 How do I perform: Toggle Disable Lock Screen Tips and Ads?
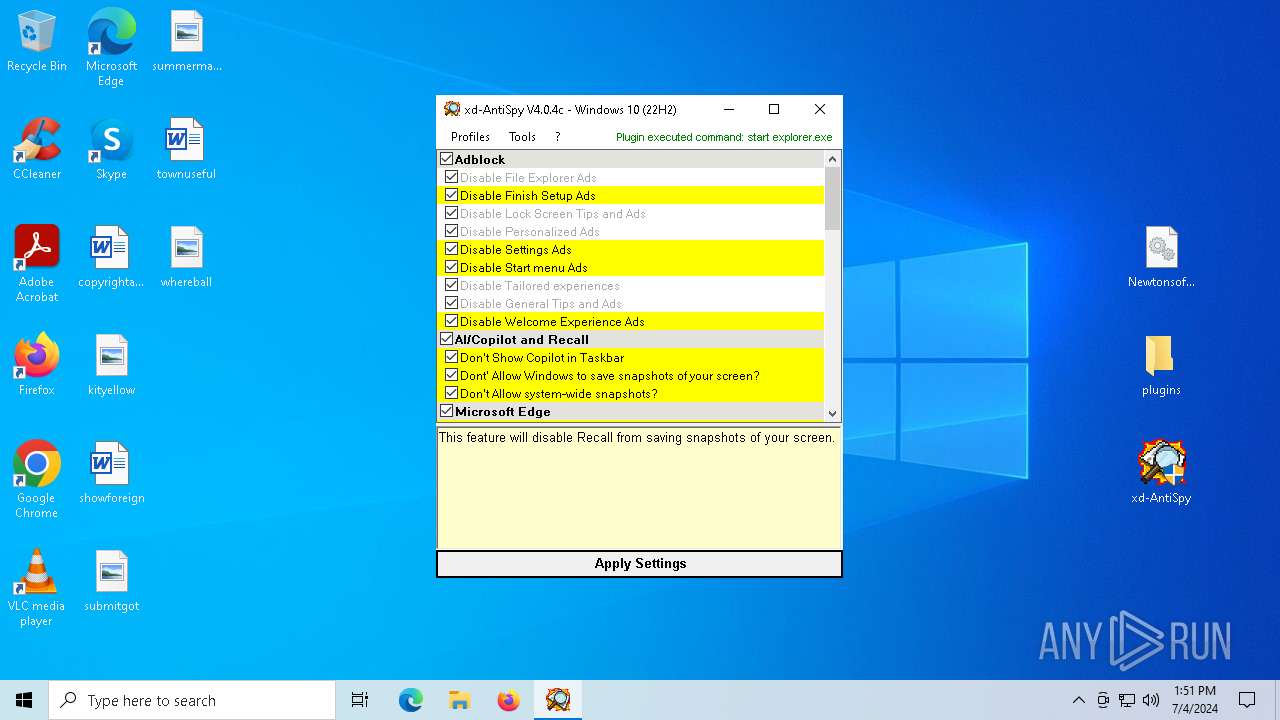tap(451, 213)
